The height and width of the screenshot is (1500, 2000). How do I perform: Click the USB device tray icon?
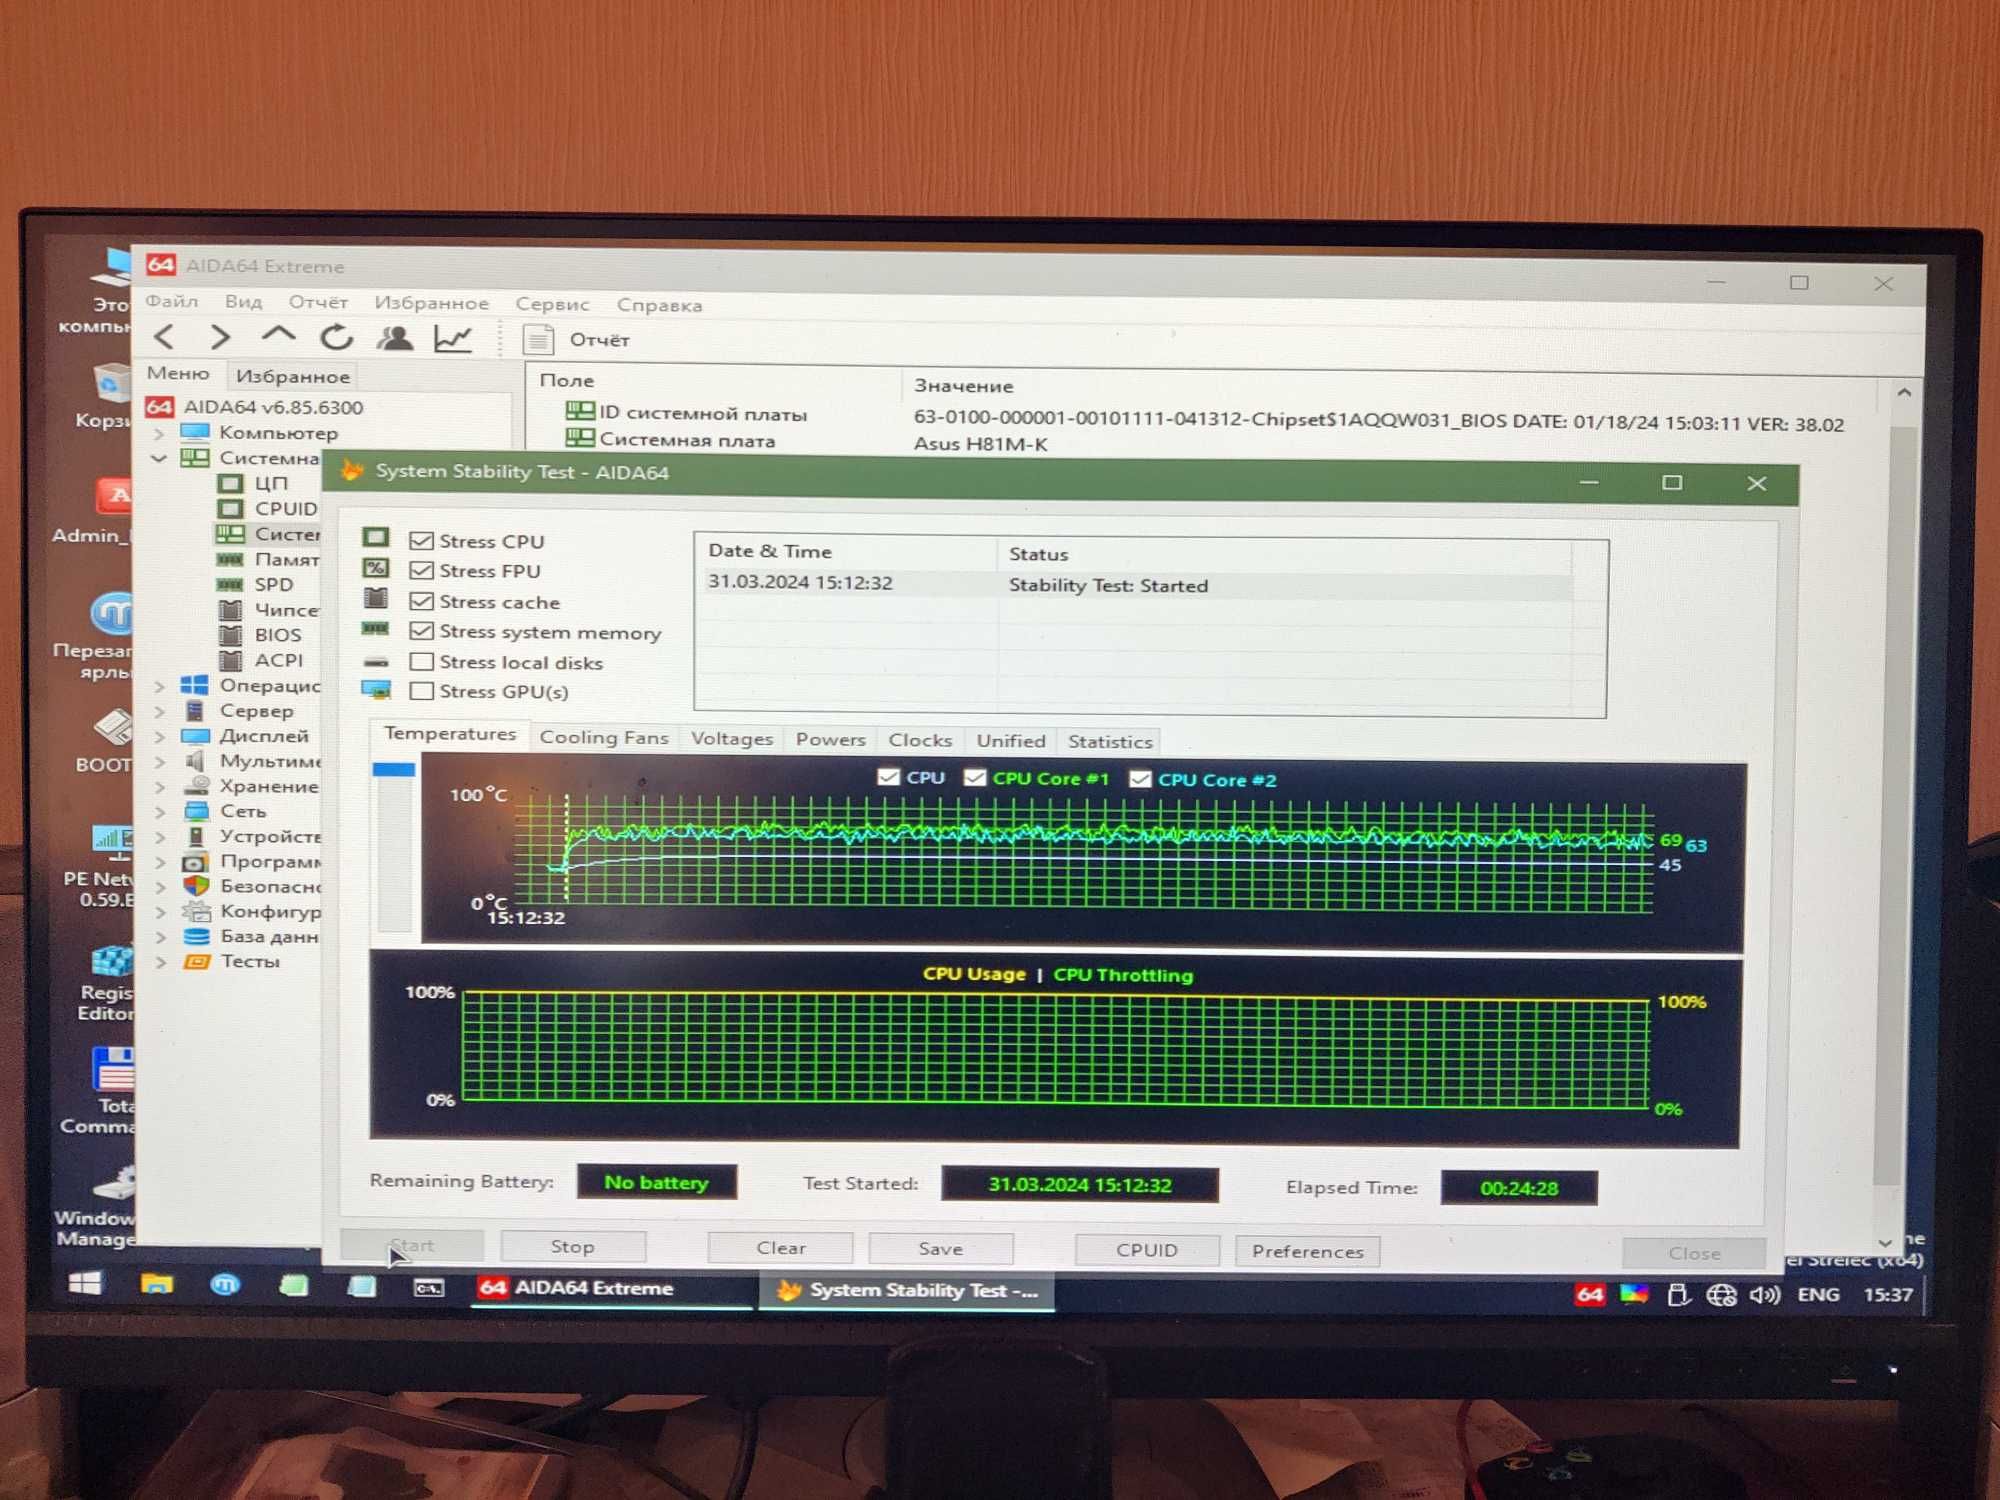1678,1295
